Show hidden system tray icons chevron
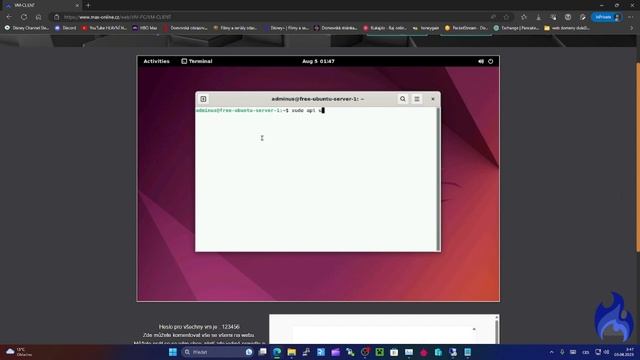 pos(552,352)
